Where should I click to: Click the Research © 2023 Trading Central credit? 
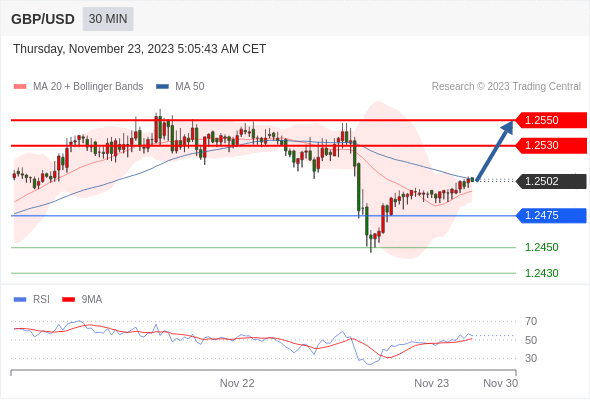click(506, 87)
